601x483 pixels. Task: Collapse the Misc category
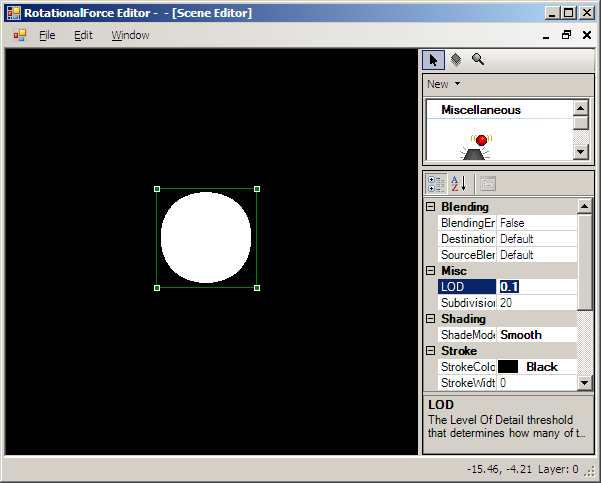point(431,271)
